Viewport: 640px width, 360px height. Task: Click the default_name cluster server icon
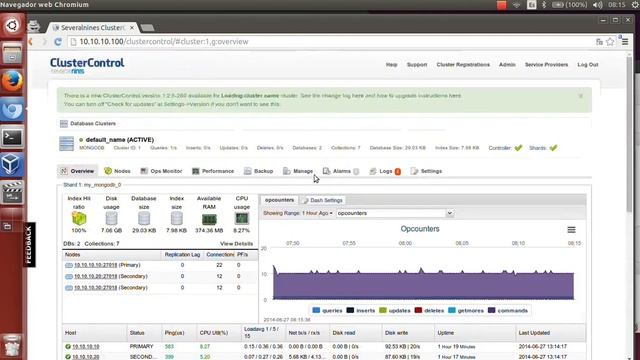pos(67,144)
